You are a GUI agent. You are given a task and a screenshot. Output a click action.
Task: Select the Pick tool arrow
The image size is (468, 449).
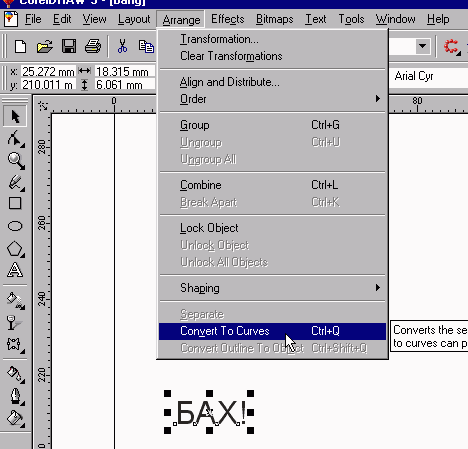pyautogui.click(x=15, y=117)
